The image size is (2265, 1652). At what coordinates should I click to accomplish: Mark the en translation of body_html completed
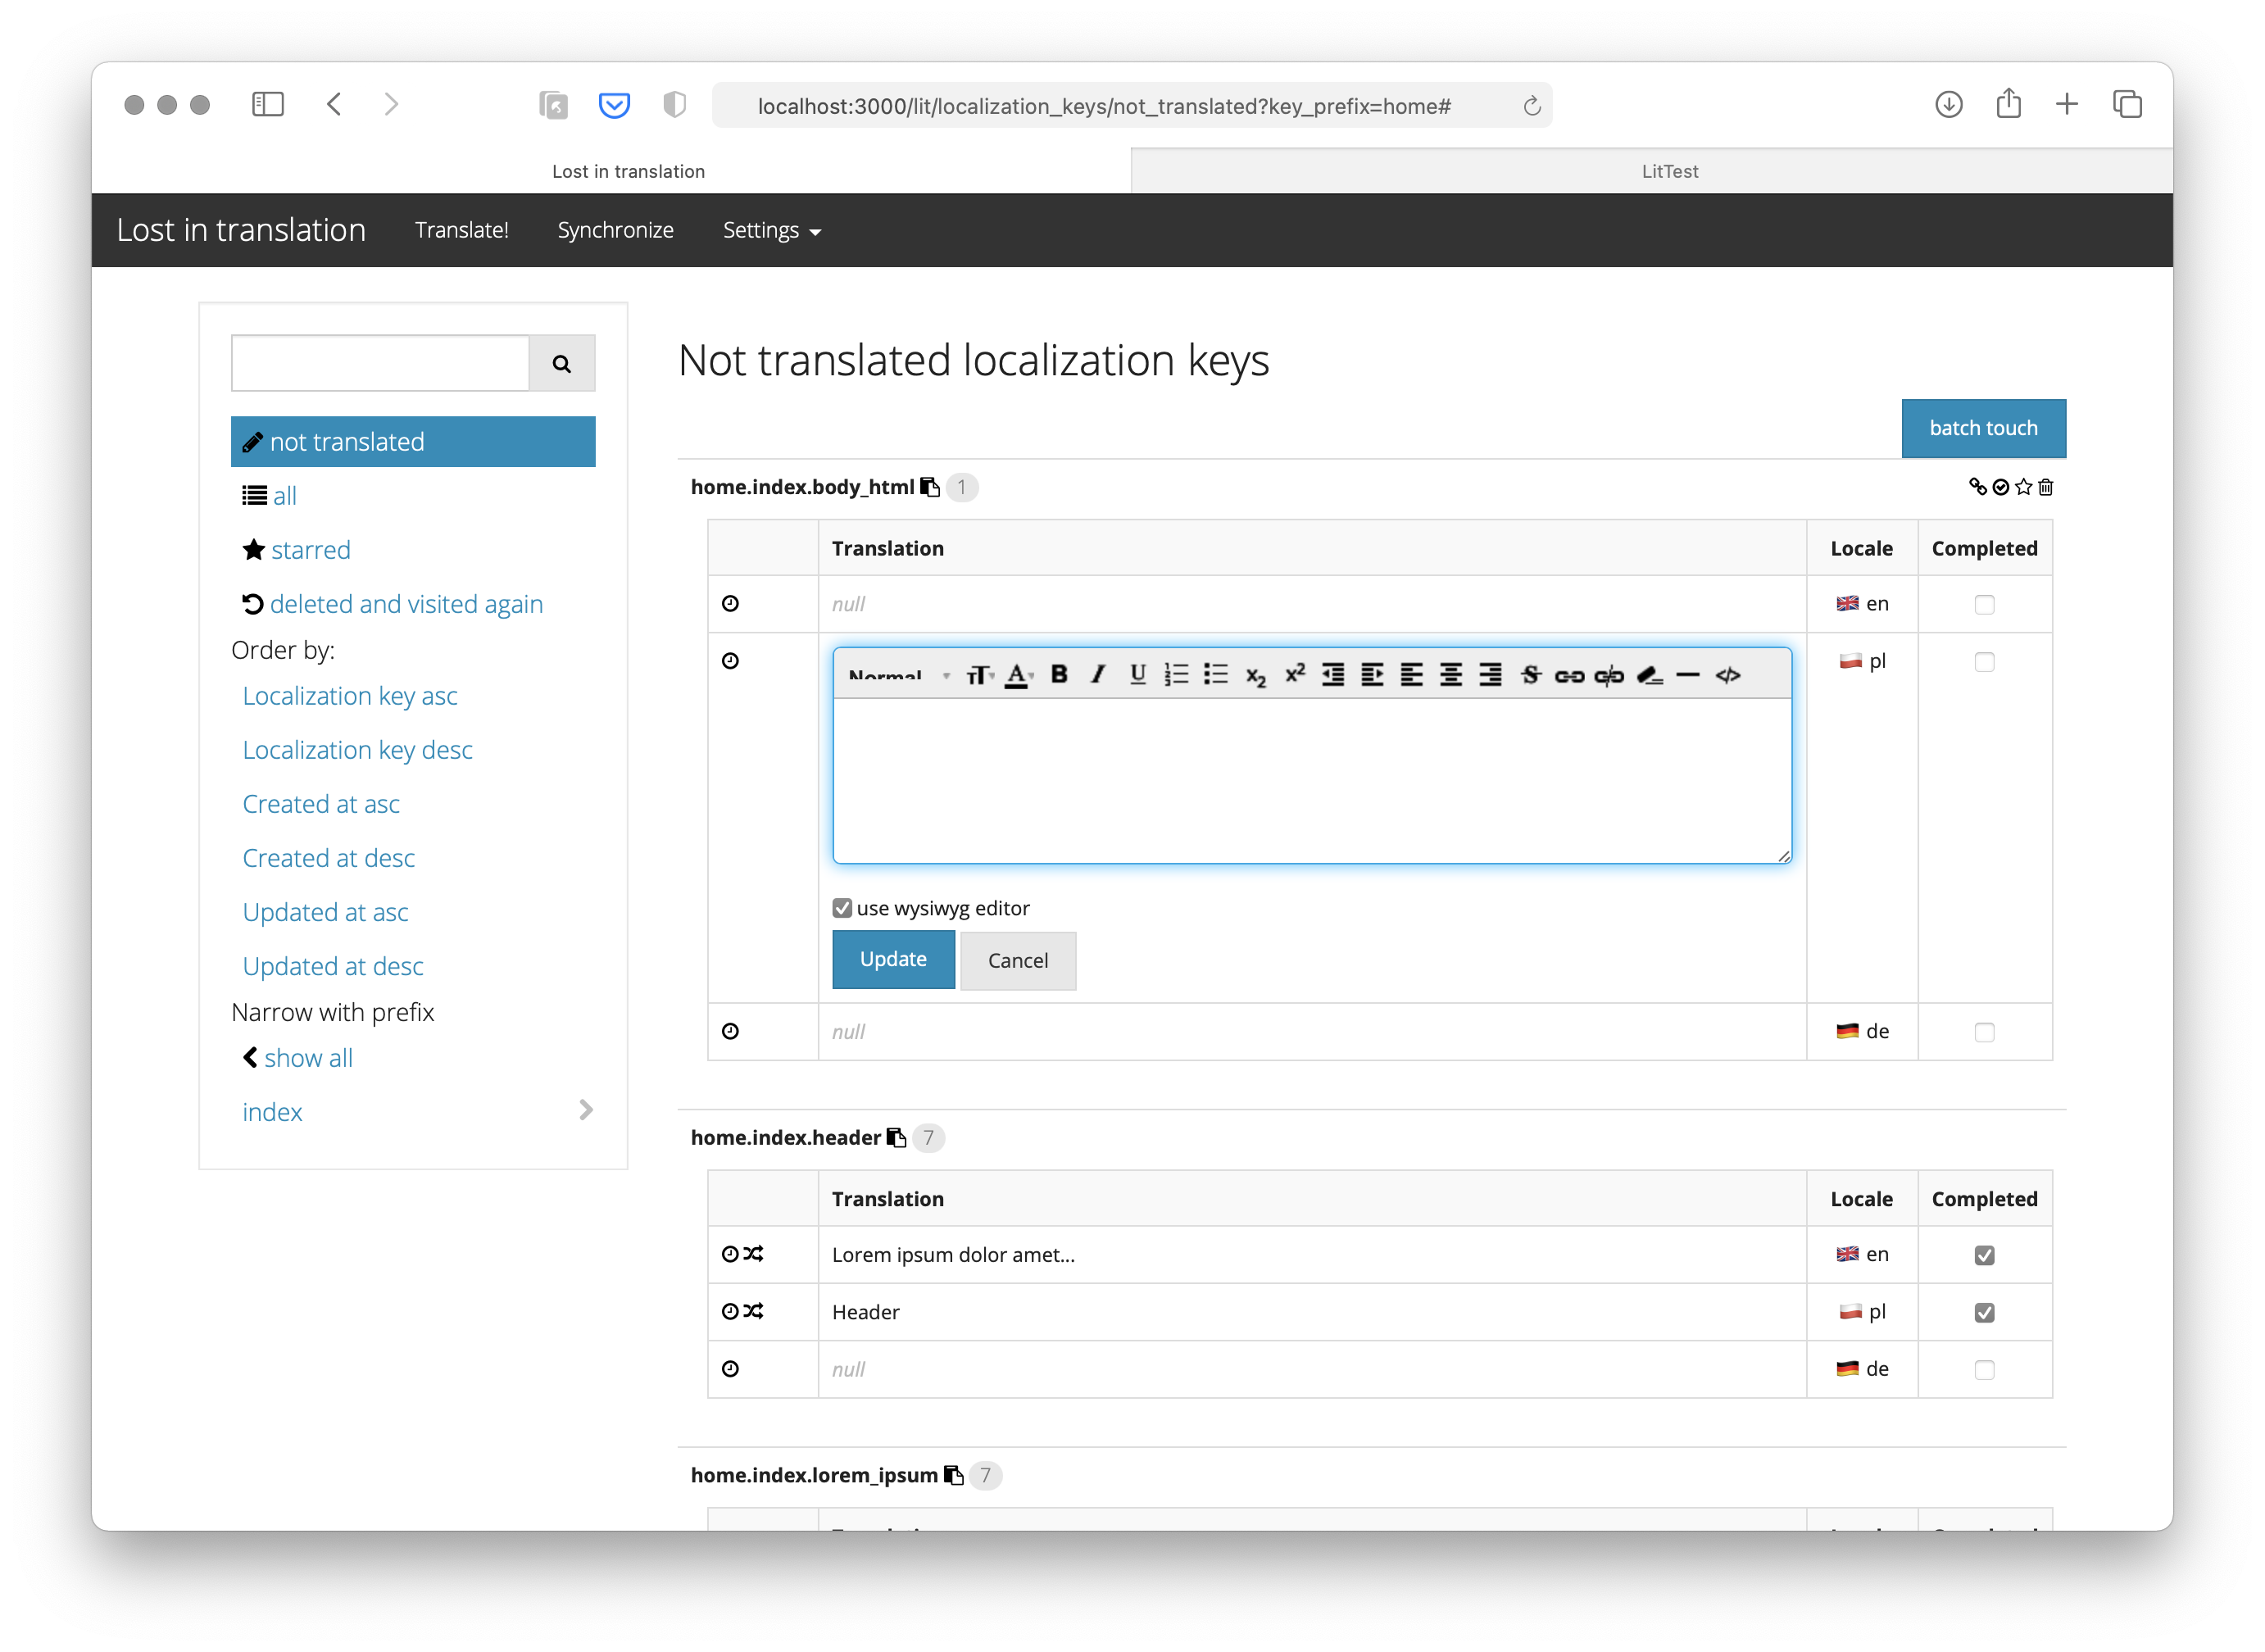pyautogui.click(x=1984, y=604)
